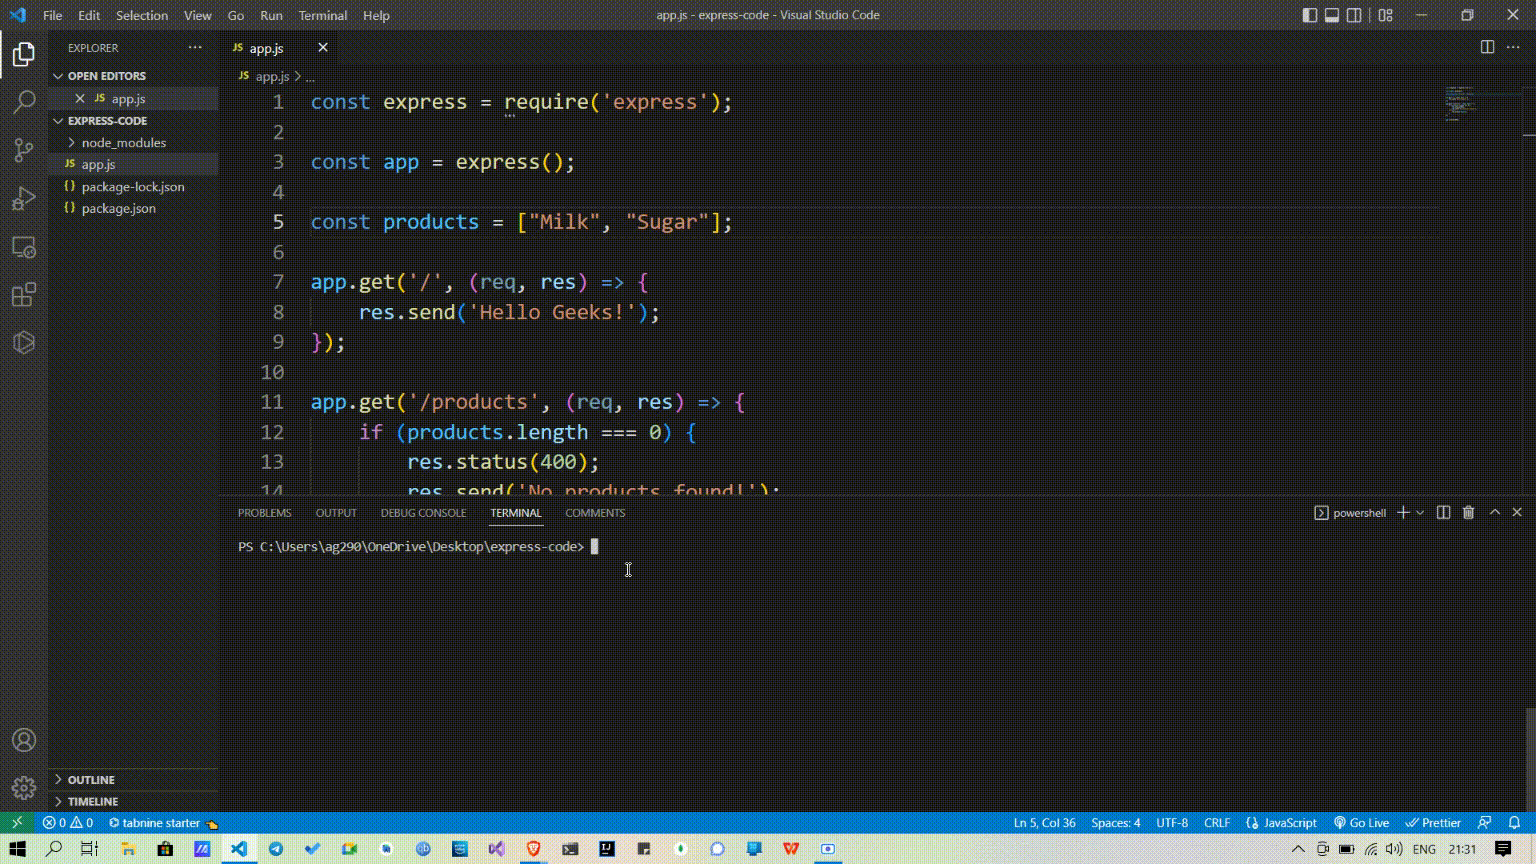This screenshot has width=1536, height=864.
Task: Open the Search view in activity bar
Action: (x=24, y=102)
